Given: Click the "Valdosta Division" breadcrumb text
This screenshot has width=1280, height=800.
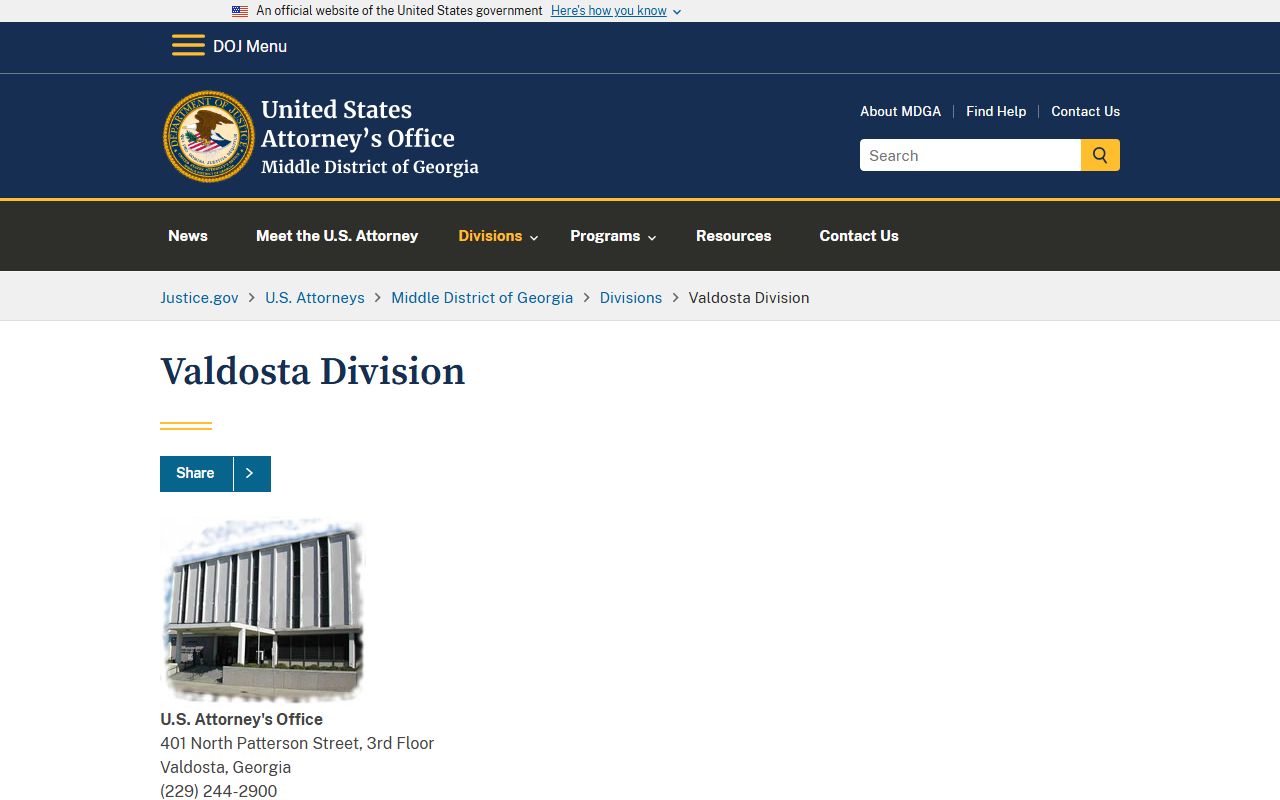Looking at the screenshot, I should pos(749,297).
